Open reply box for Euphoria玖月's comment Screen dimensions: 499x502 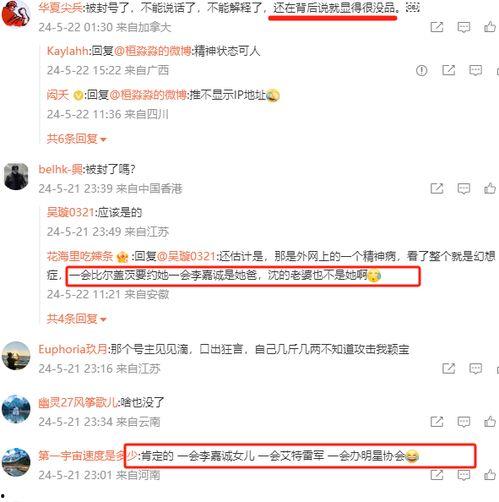[x=475, y=369]
